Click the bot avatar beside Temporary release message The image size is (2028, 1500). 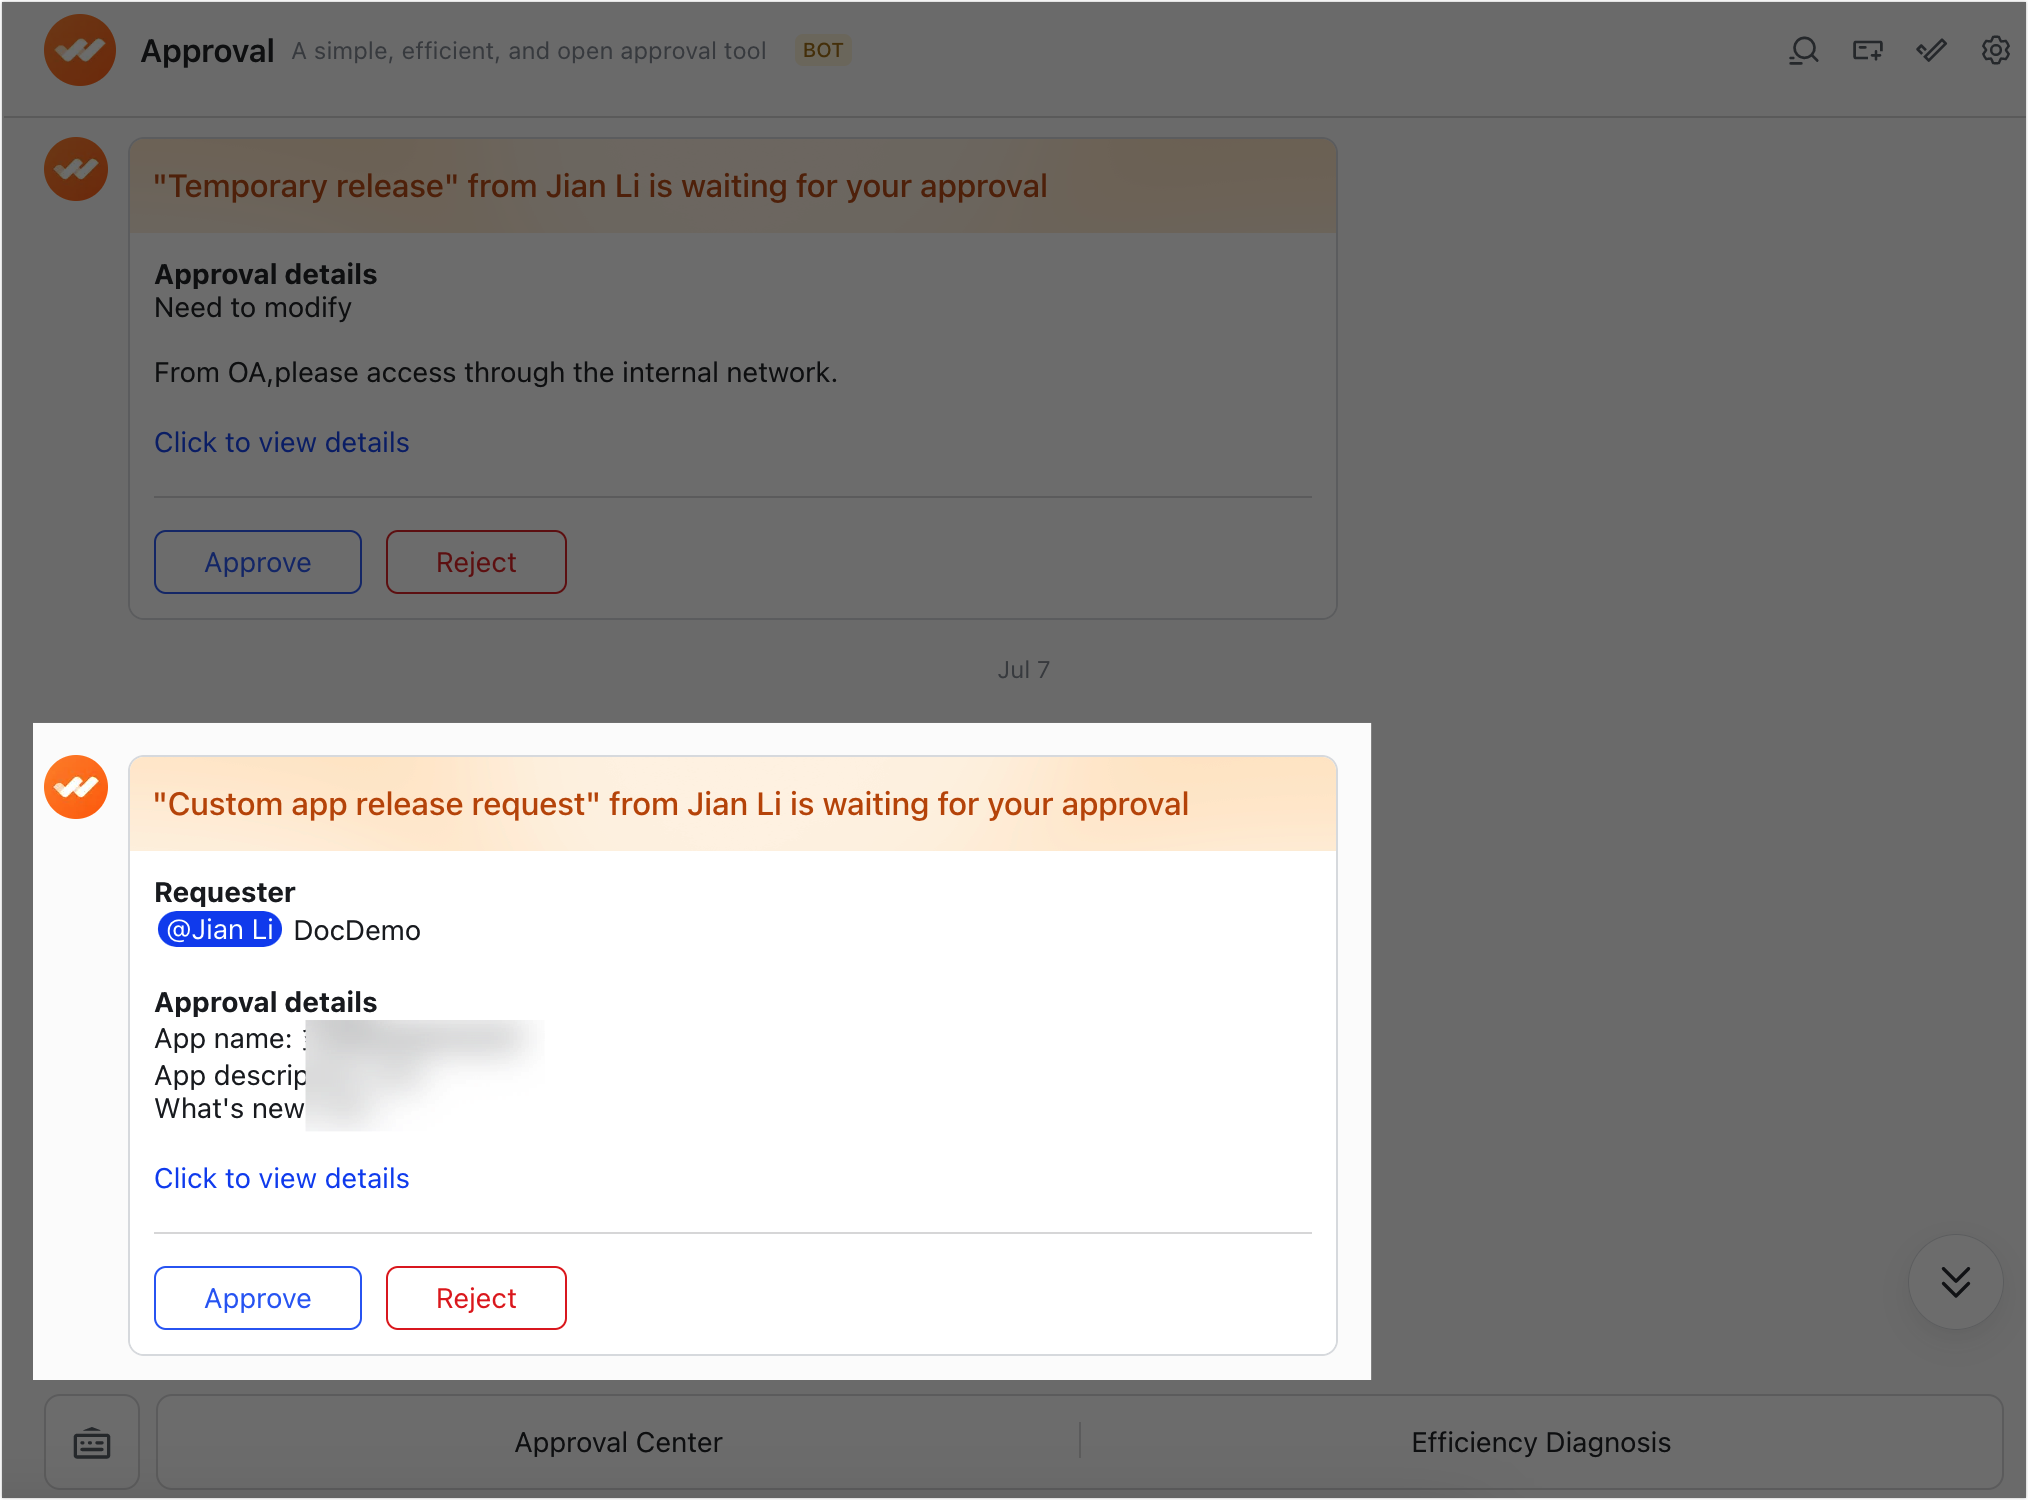pos(76,169)
